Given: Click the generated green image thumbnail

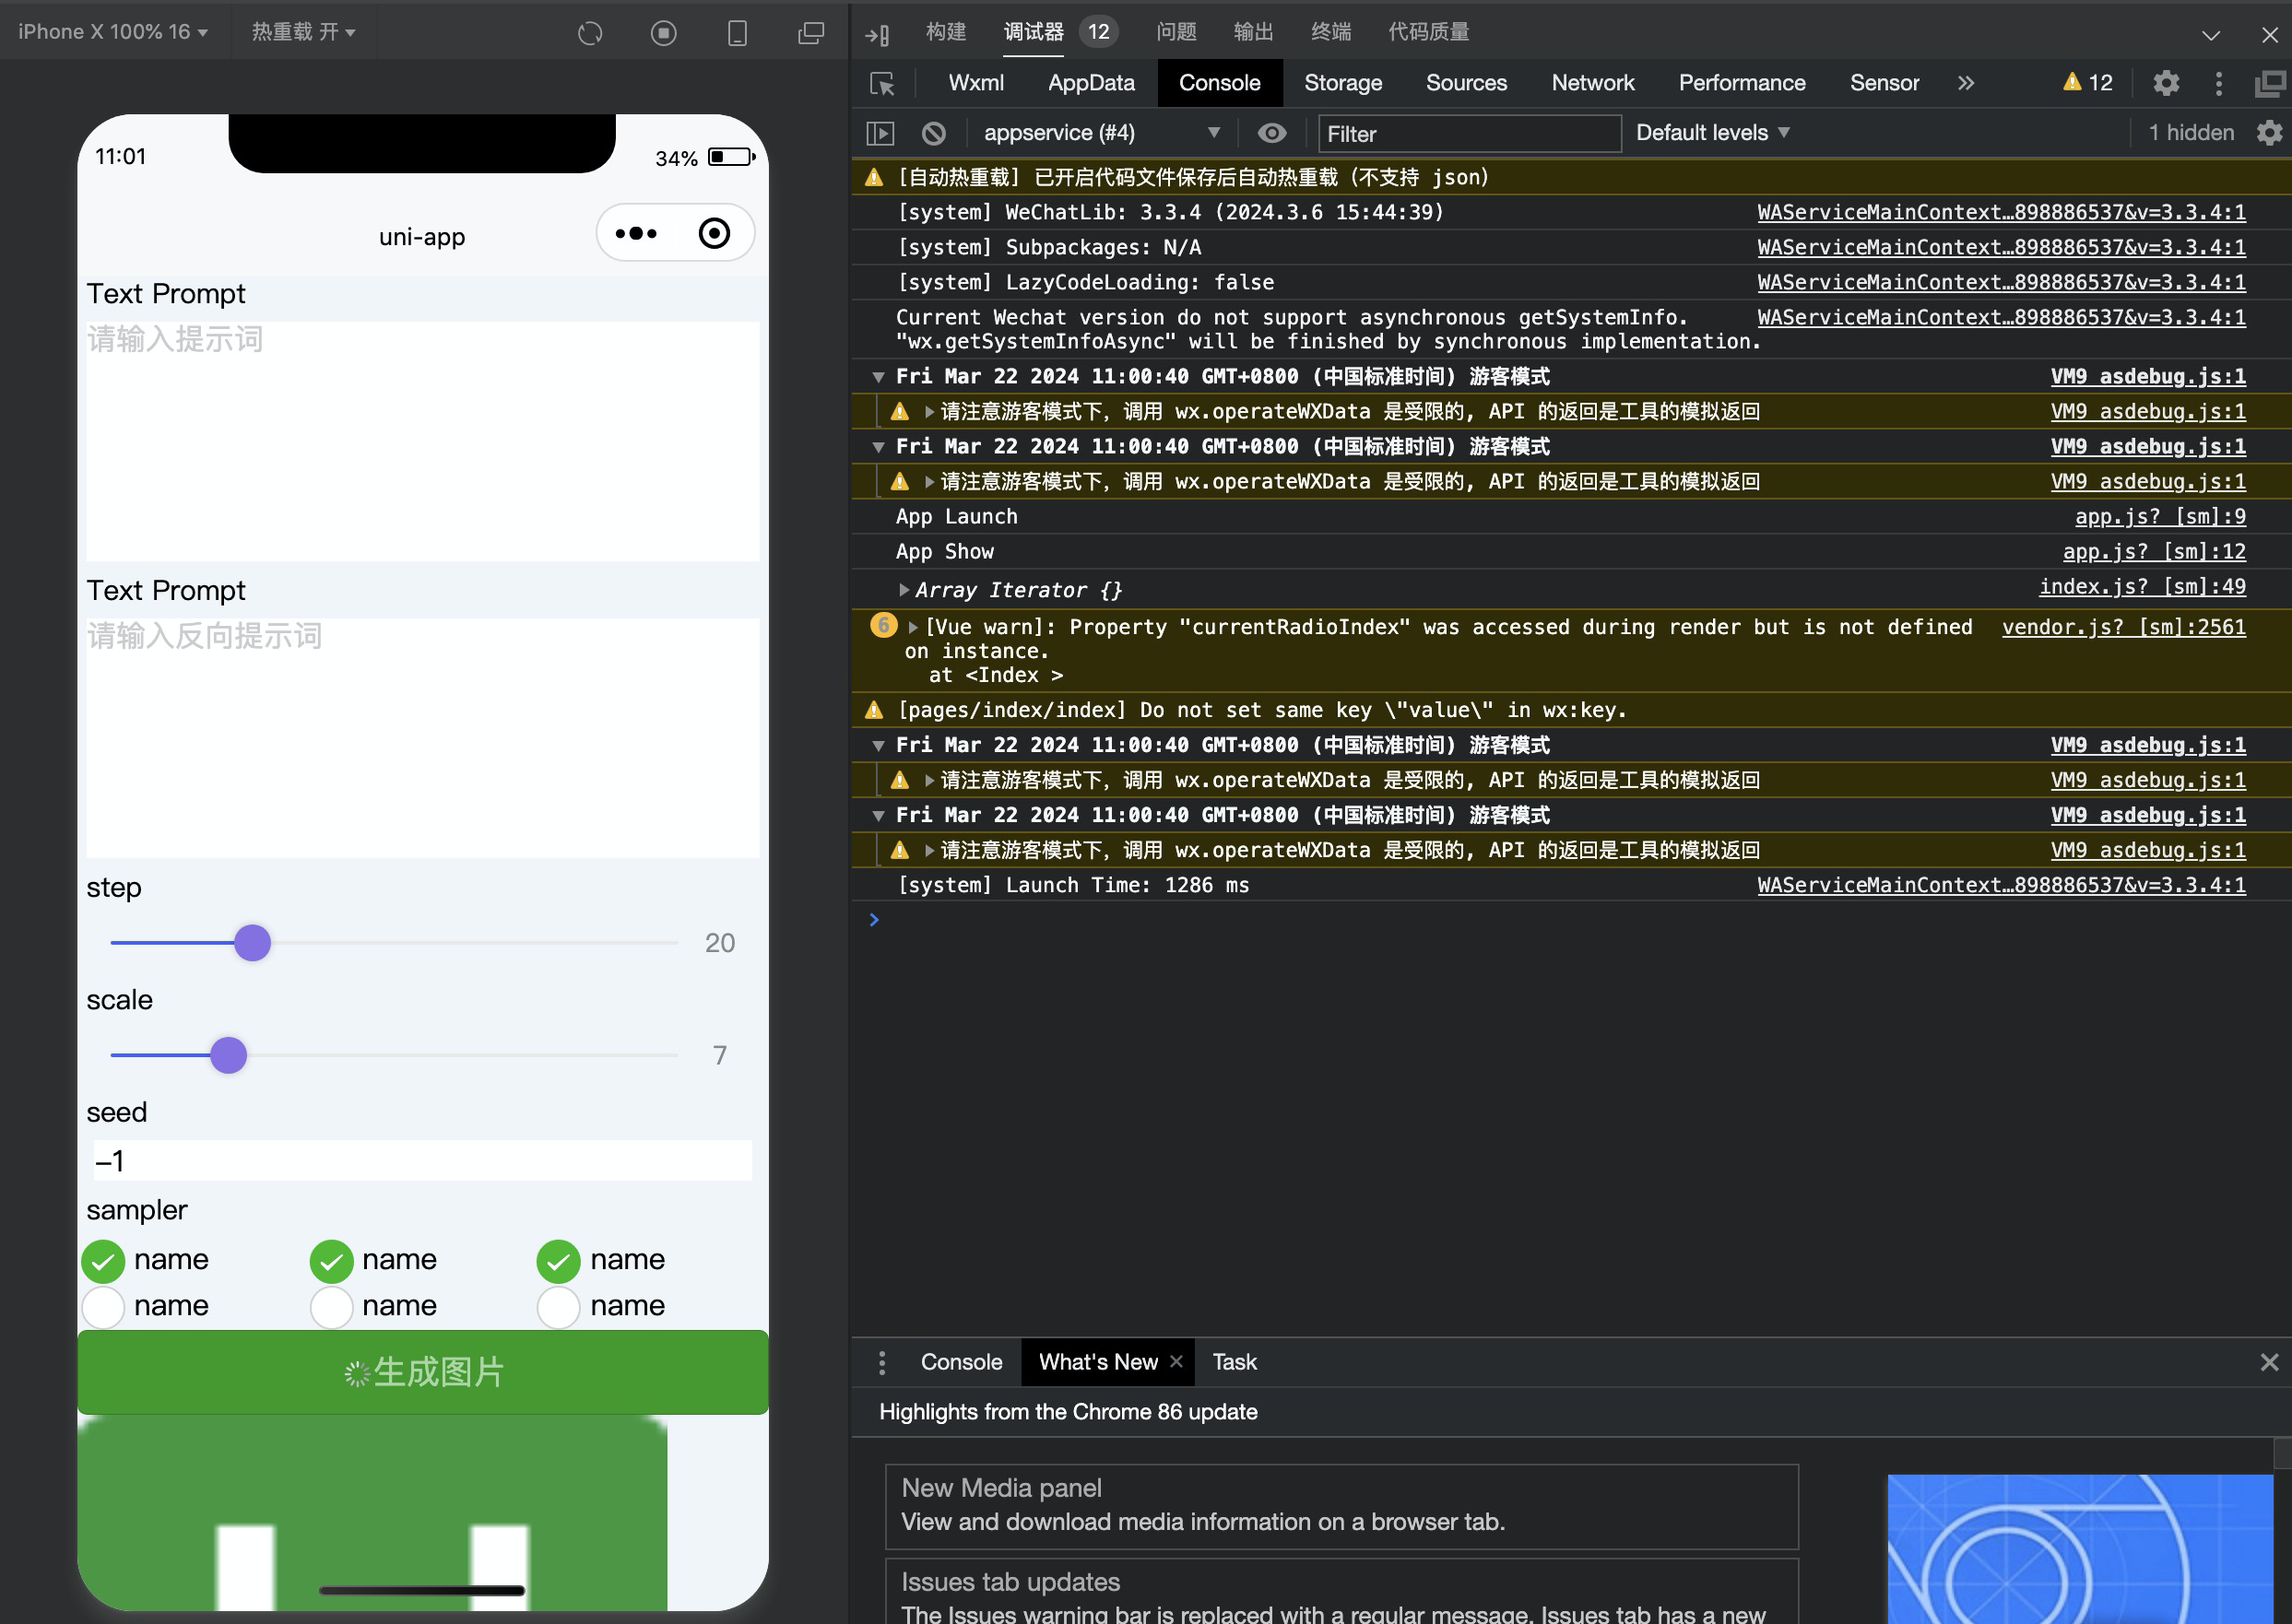Looking at the screenshot, I should point(372,1513).
